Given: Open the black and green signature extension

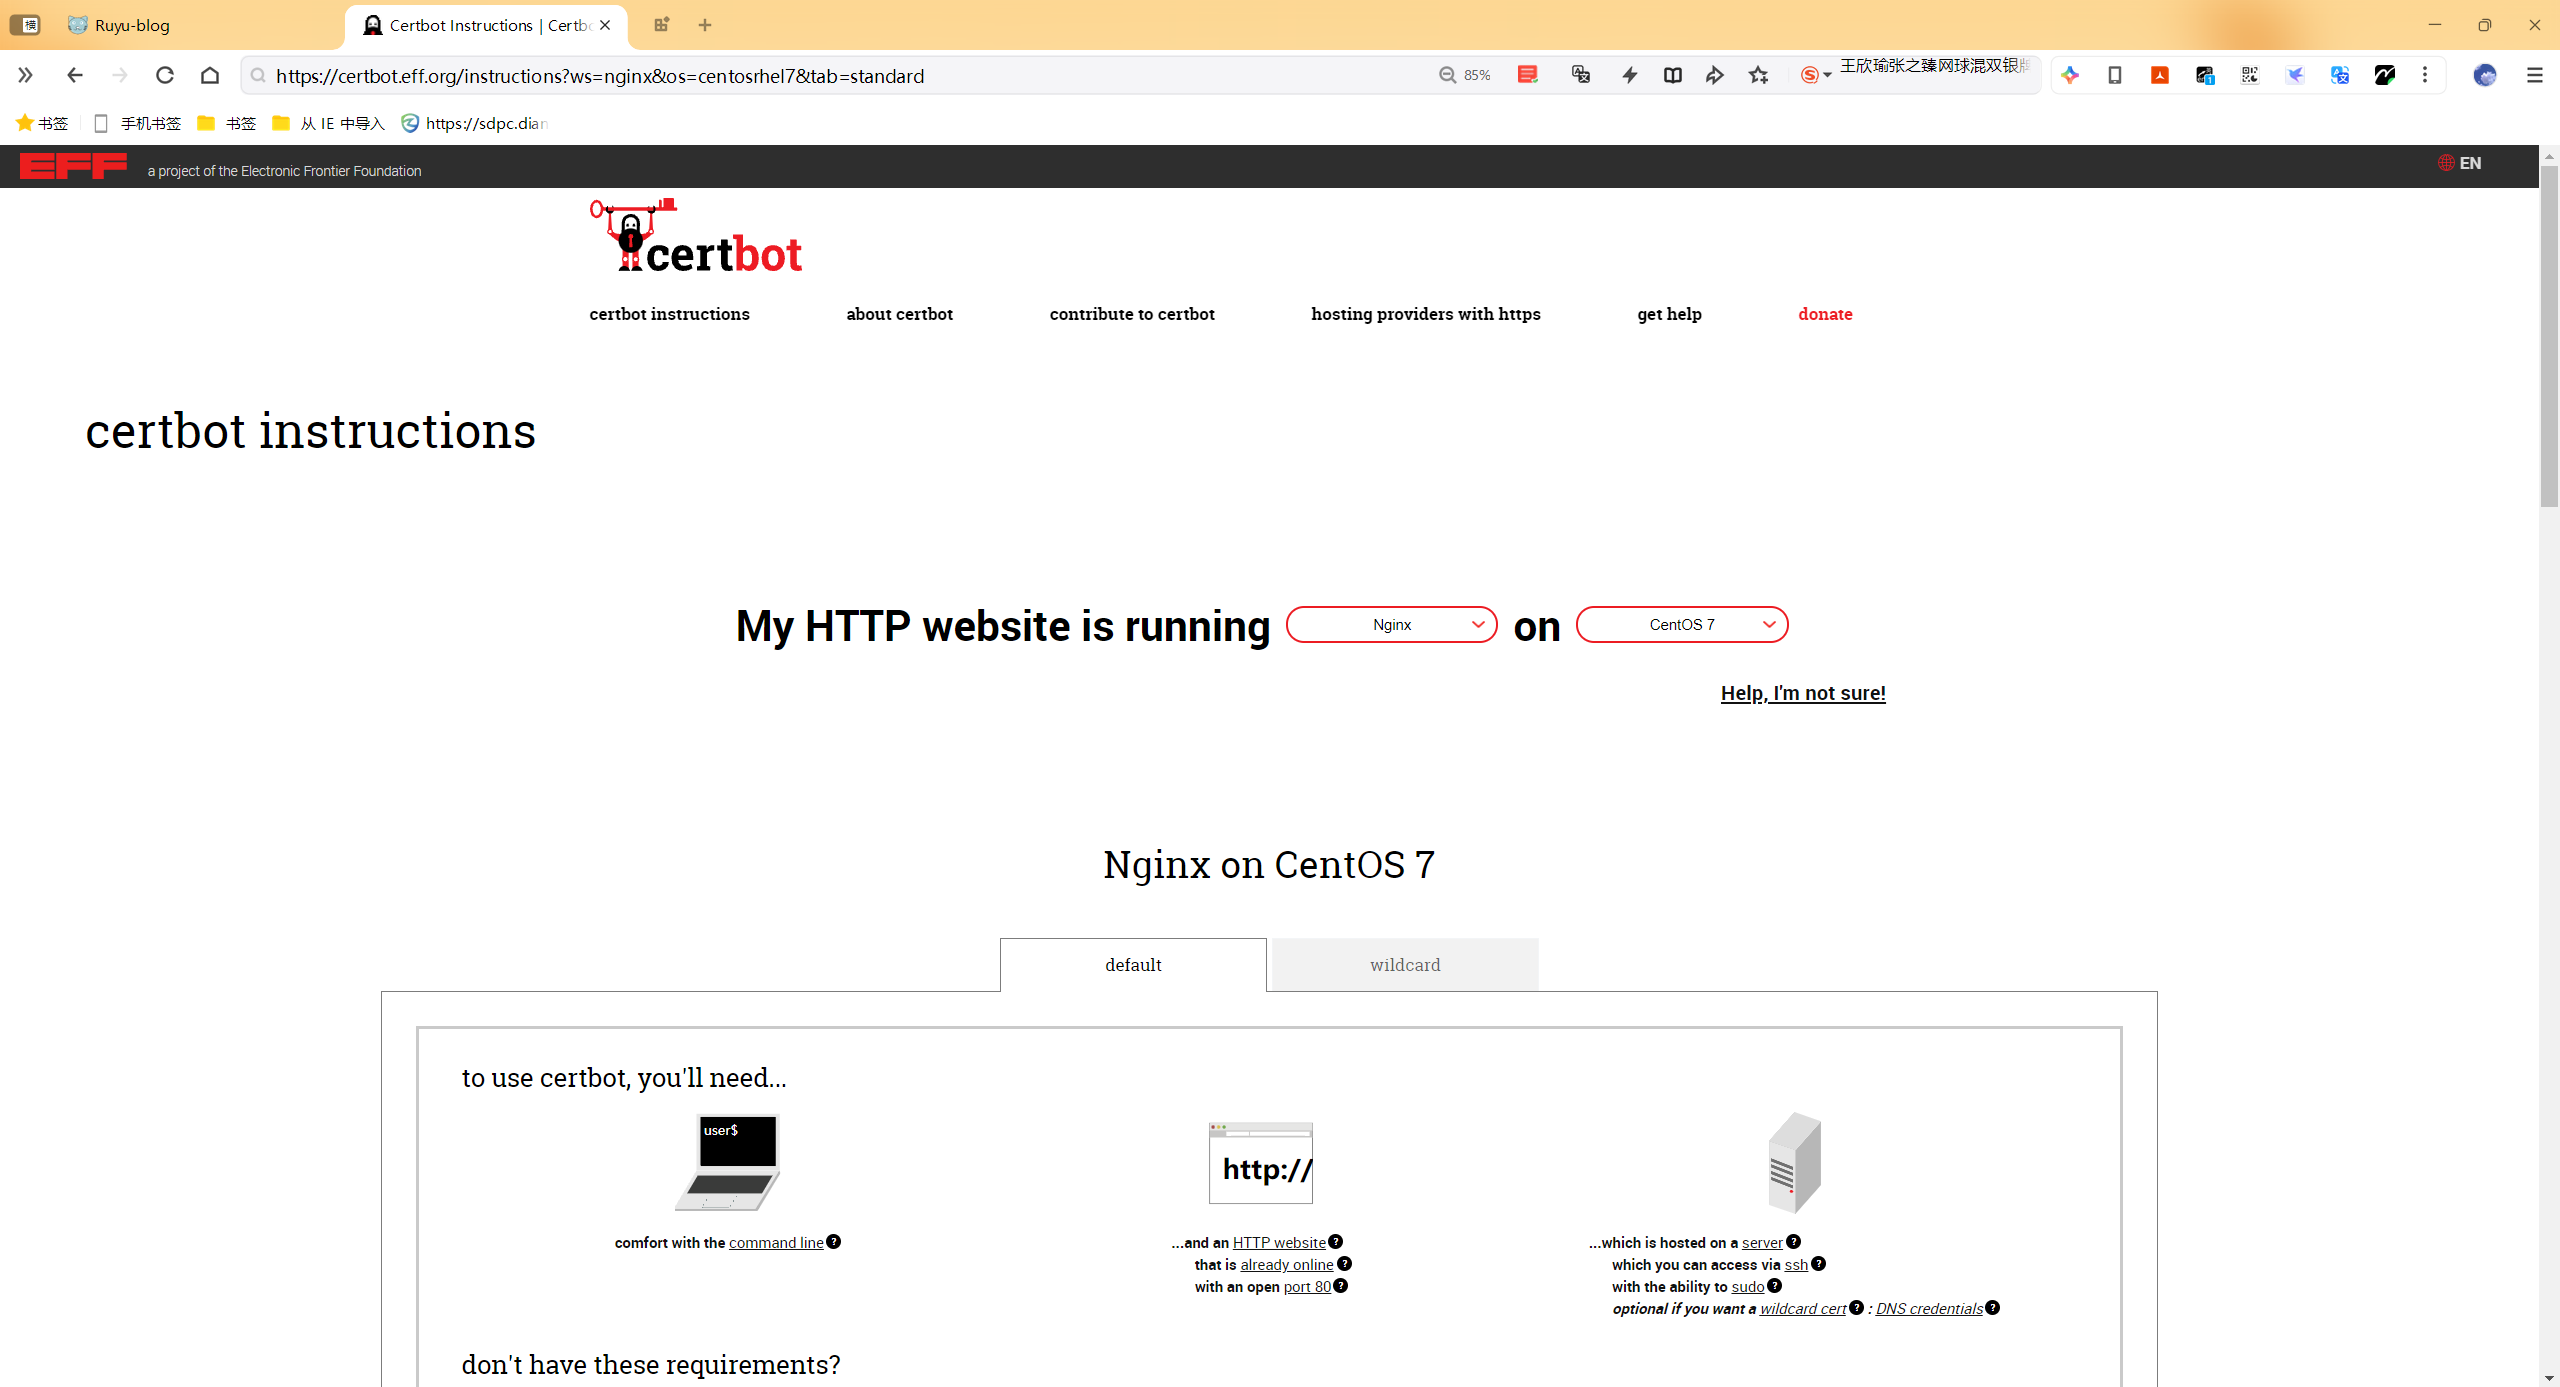Looking at the screenshot, I should coord(2385,75).
